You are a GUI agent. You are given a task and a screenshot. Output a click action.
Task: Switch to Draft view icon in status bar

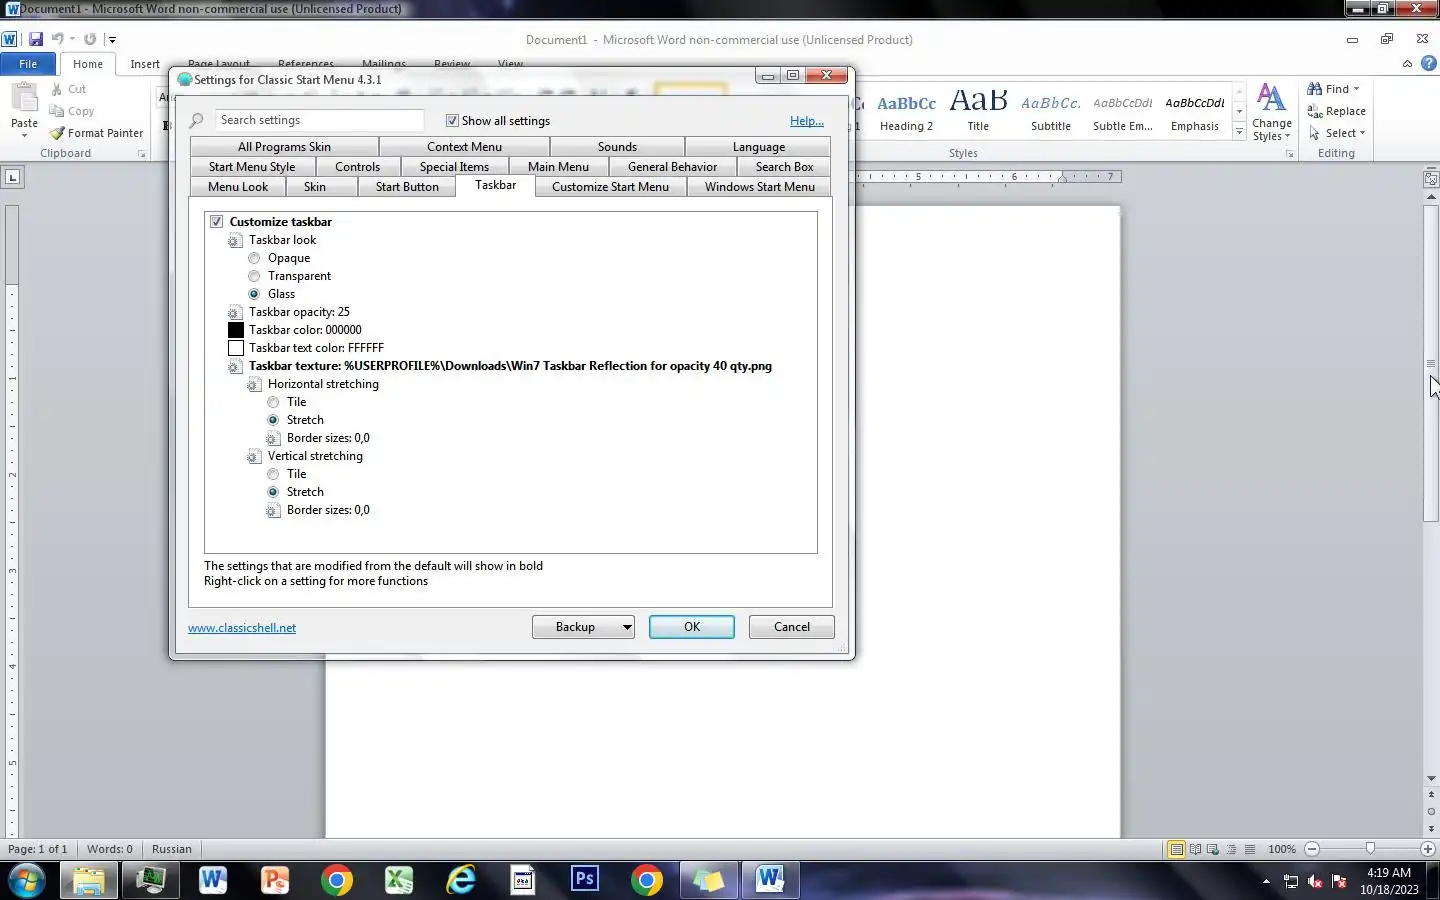1249,849
